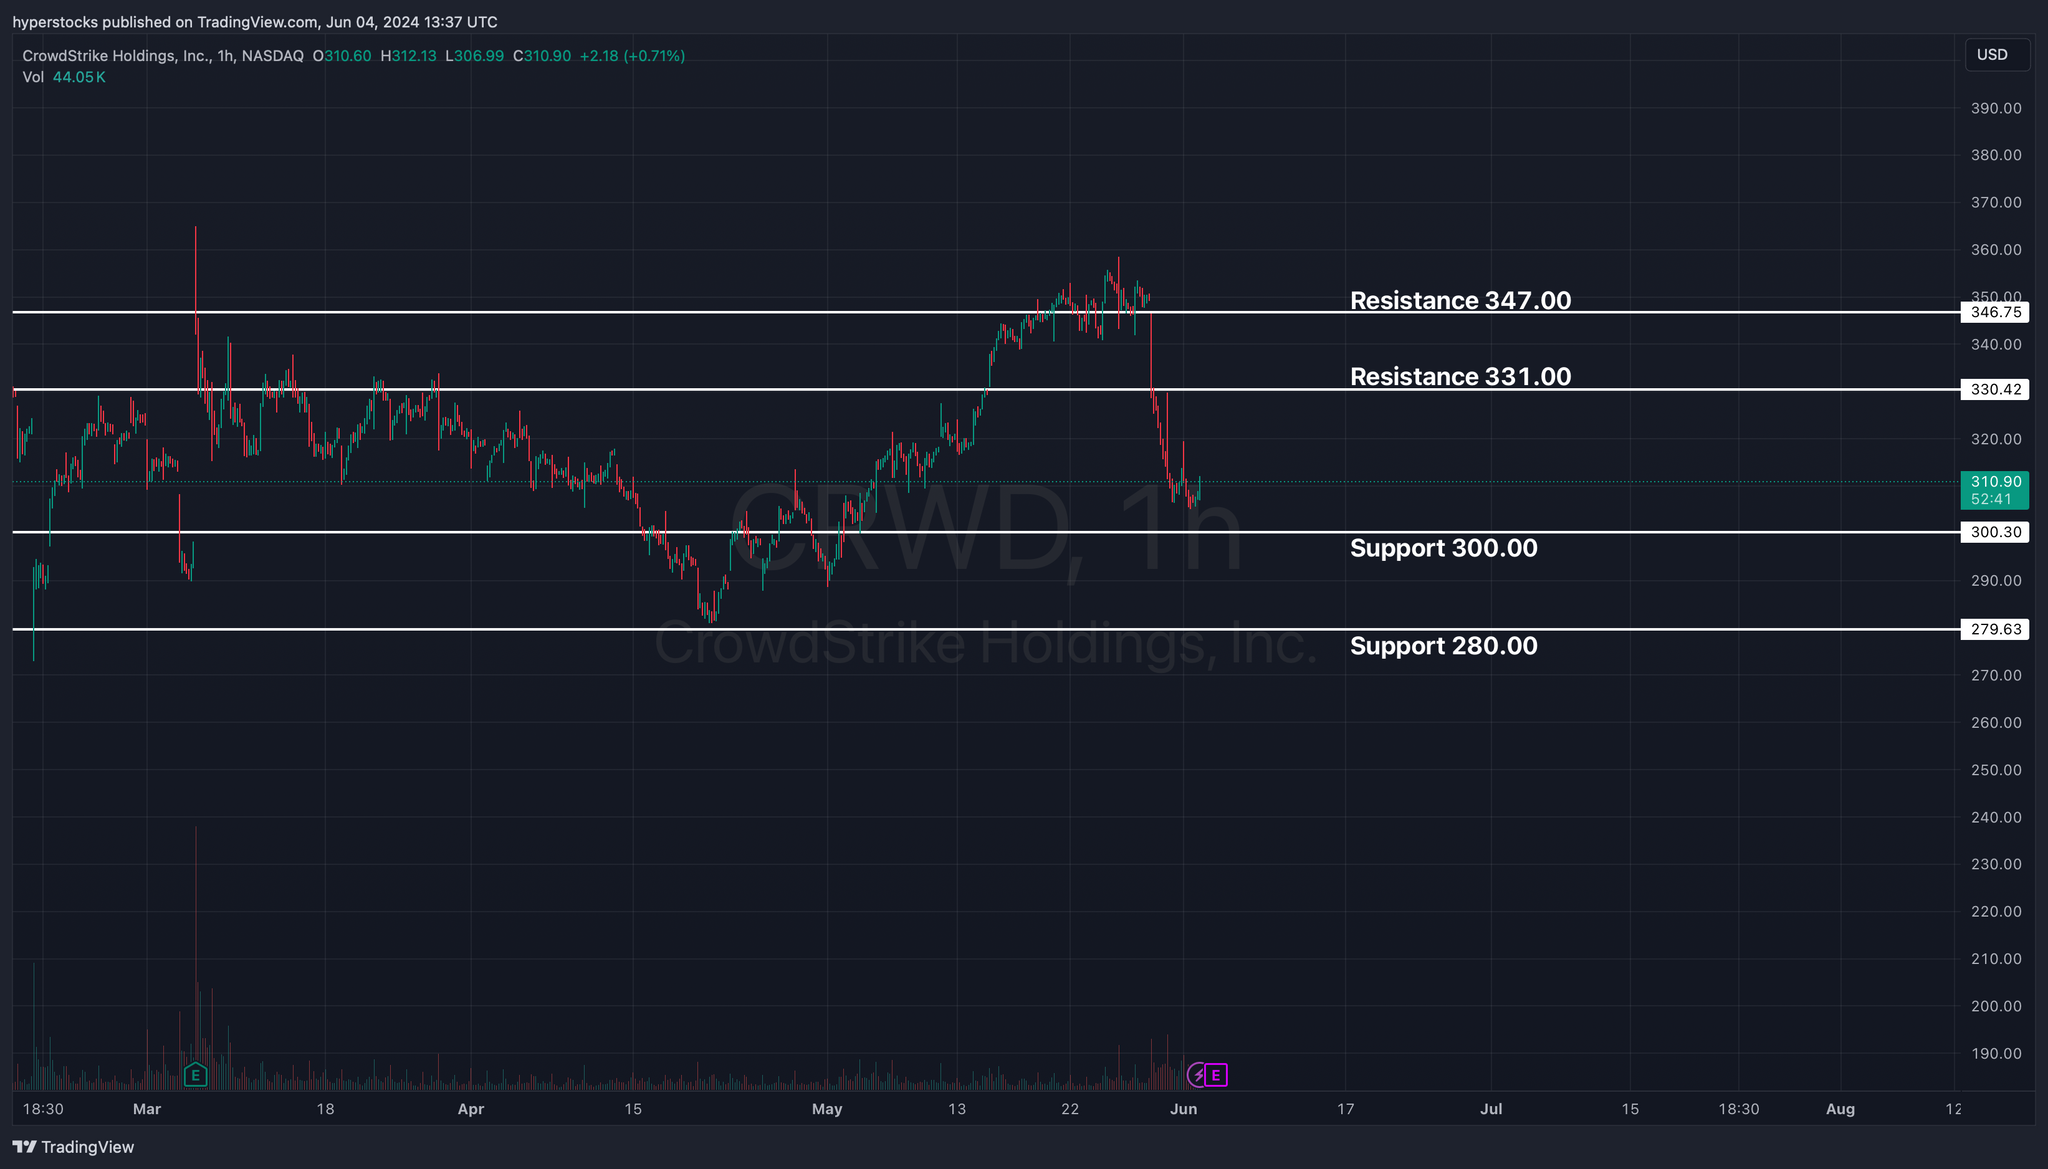Viewport: 2048px width, 1169px height.
Task: Click the 346.75 price axis tag
Action: tap(1995, 312)
